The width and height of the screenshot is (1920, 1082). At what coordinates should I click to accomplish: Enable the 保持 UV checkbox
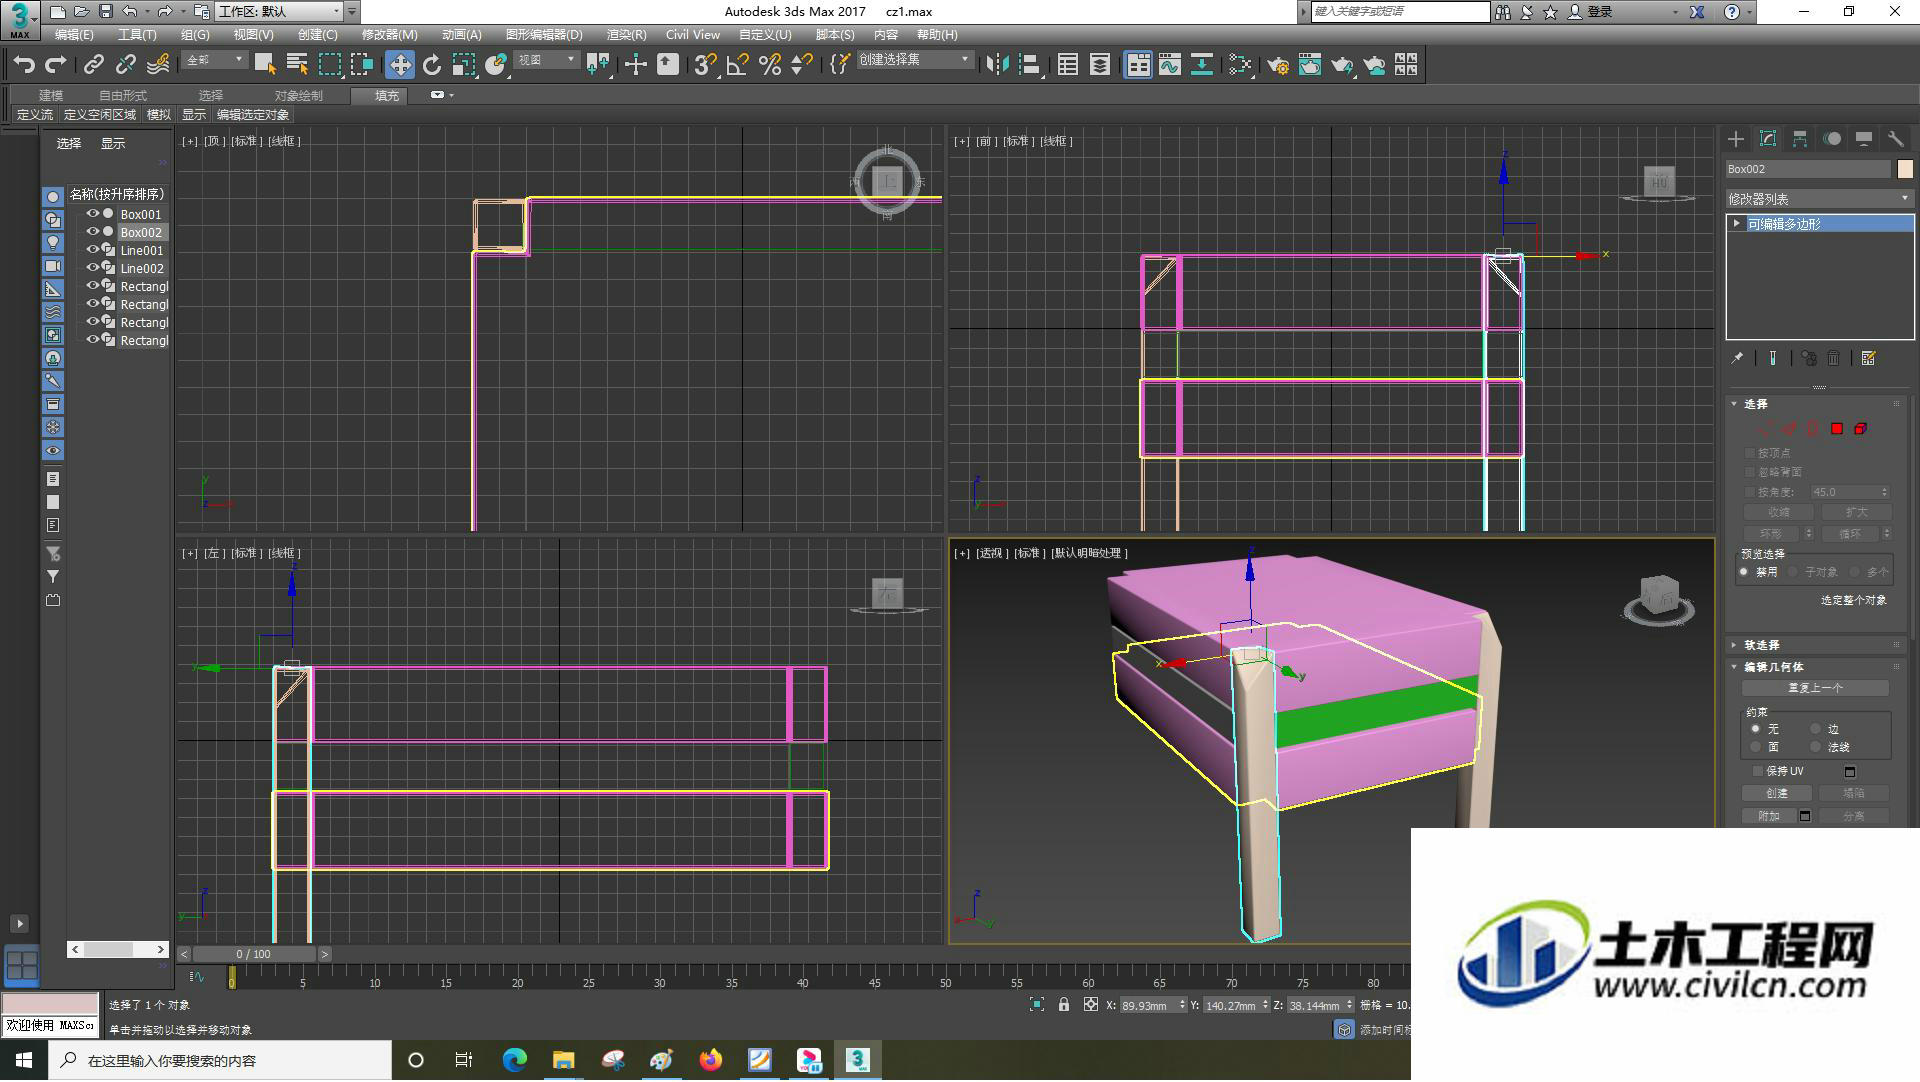(x=1758, y=771)
